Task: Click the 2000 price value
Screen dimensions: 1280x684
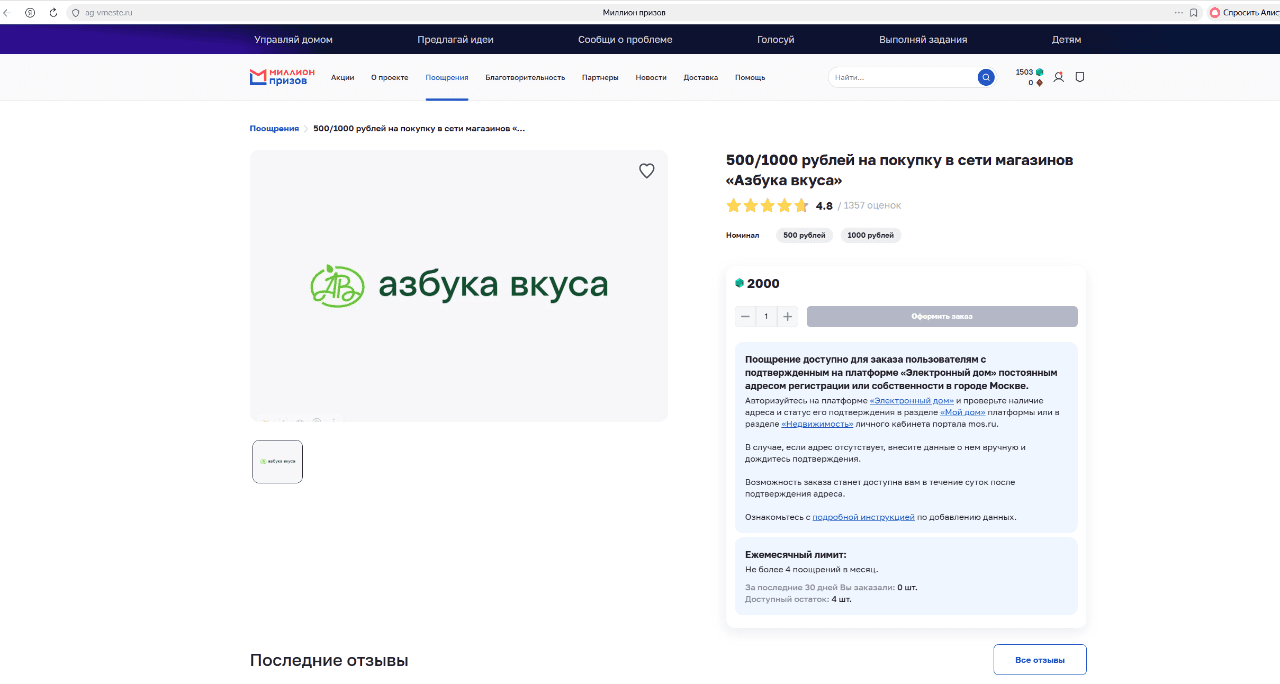Action: (x=763, y=283)
